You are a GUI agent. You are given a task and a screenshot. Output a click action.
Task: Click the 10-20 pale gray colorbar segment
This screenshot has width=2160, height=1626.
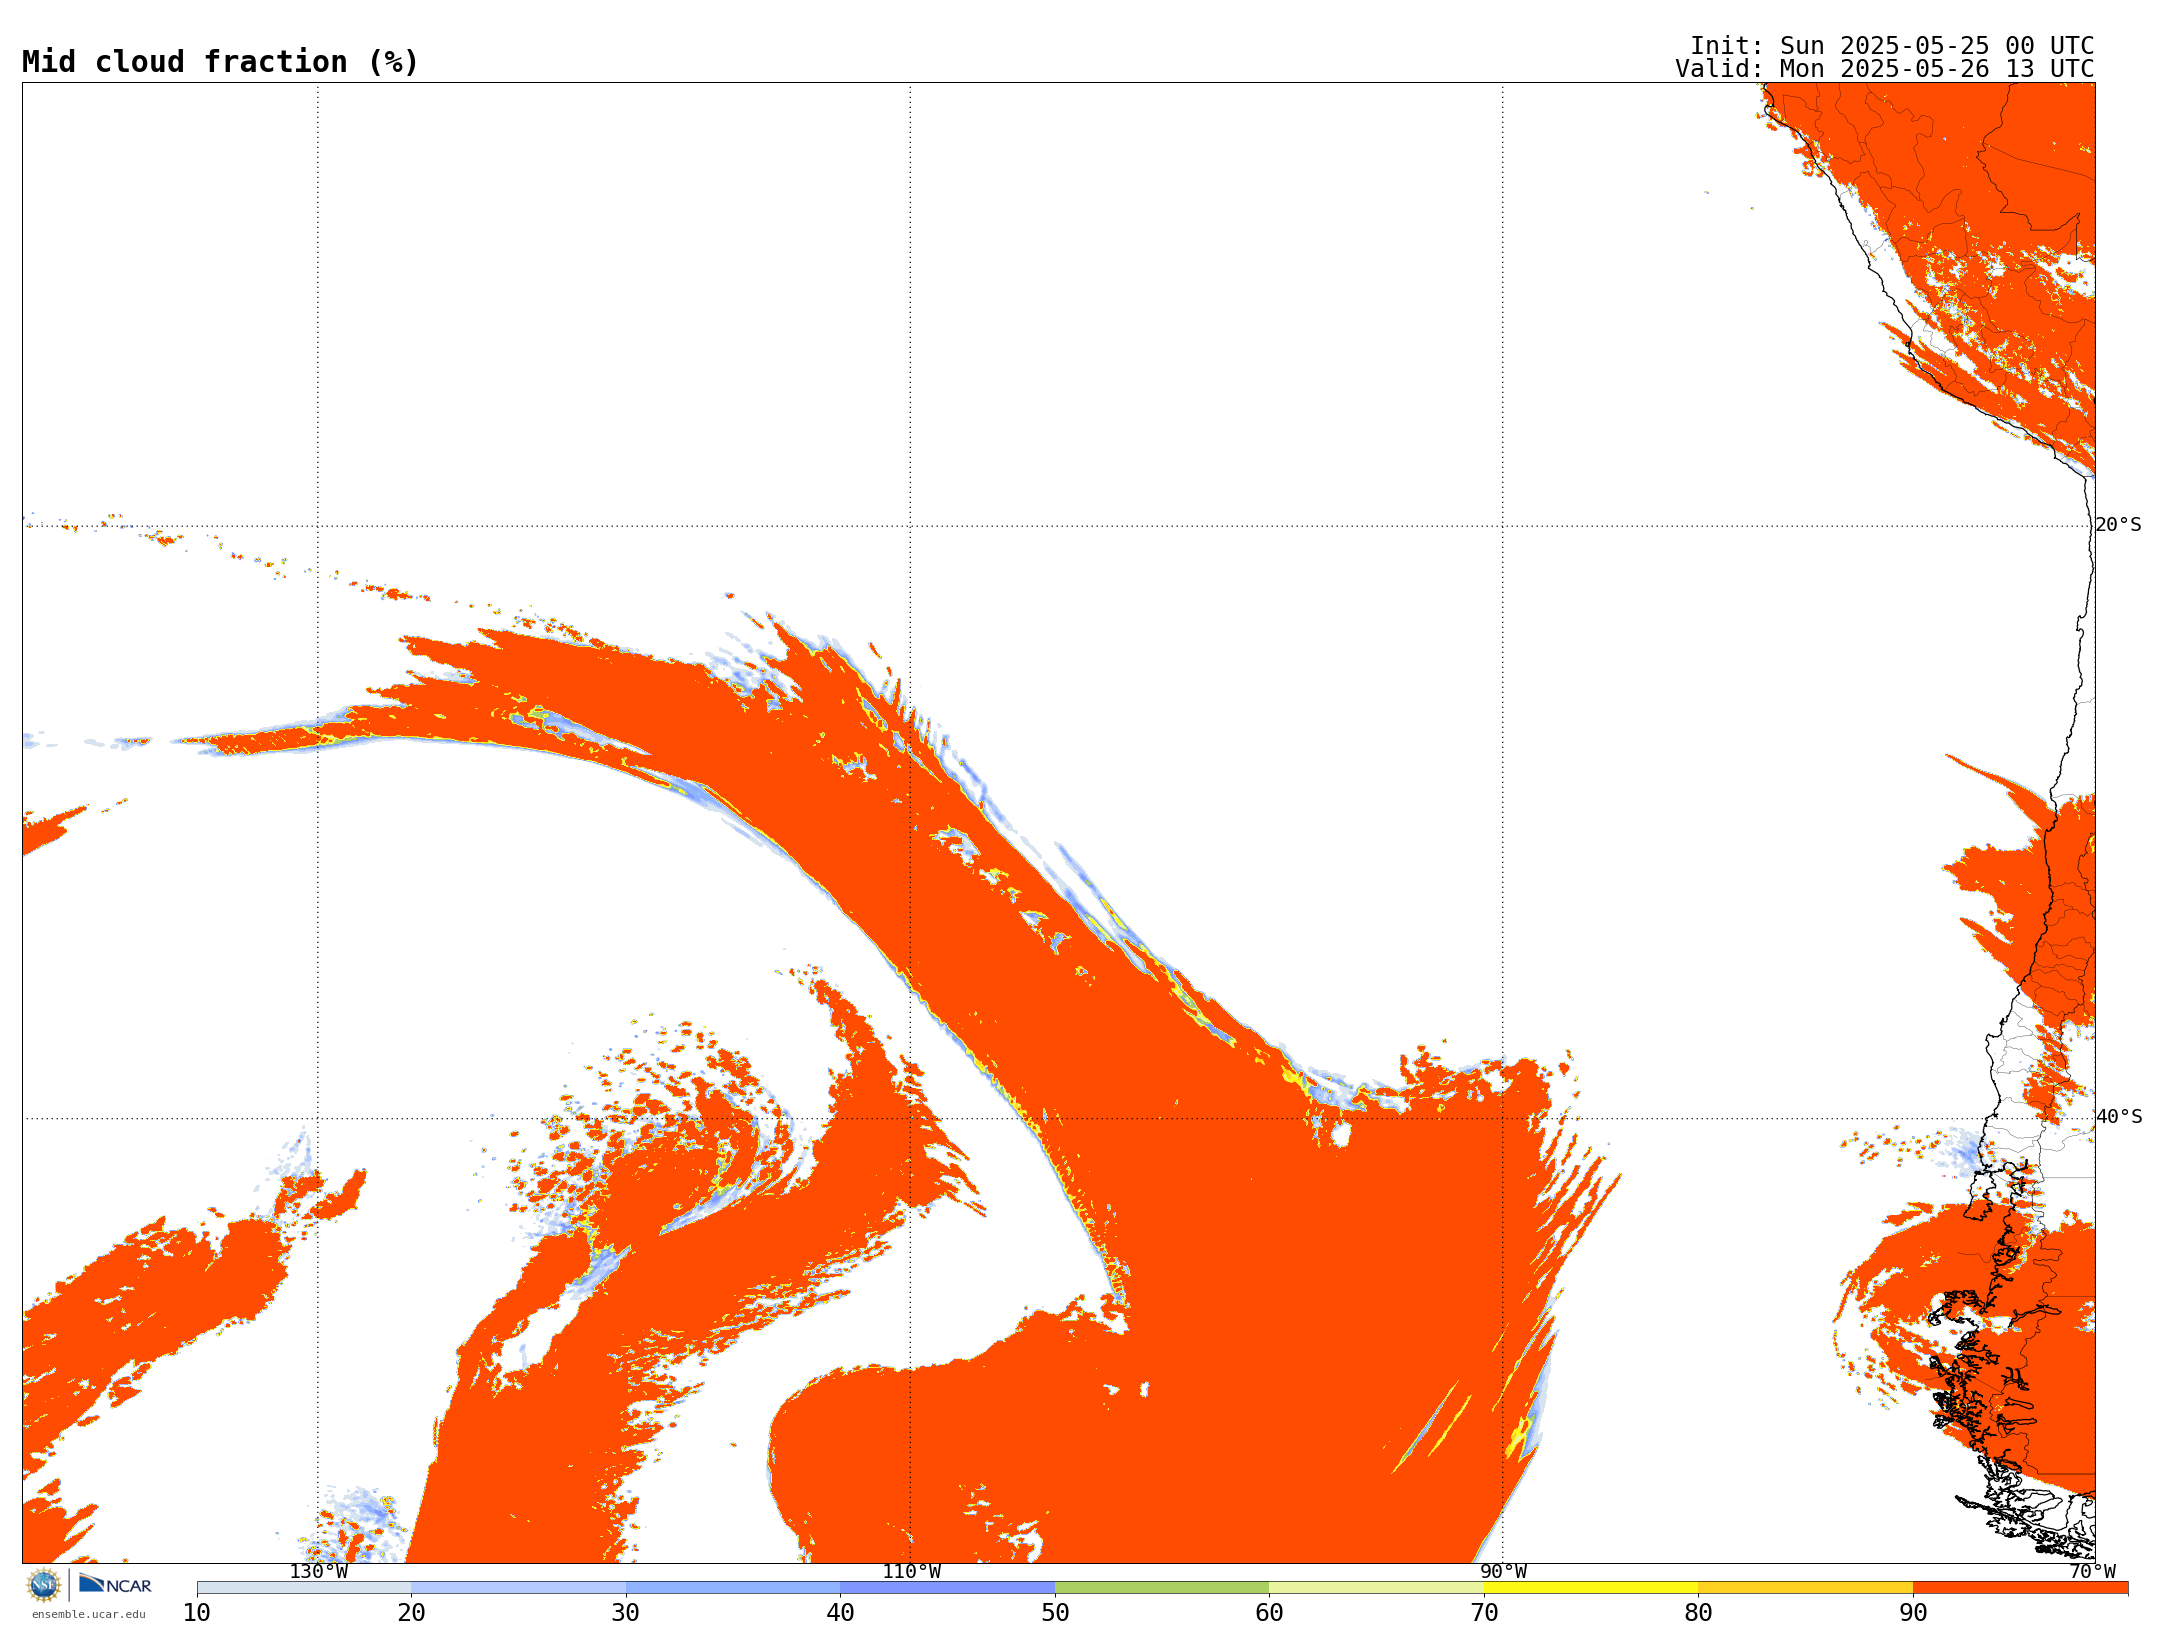point(304,1588)
